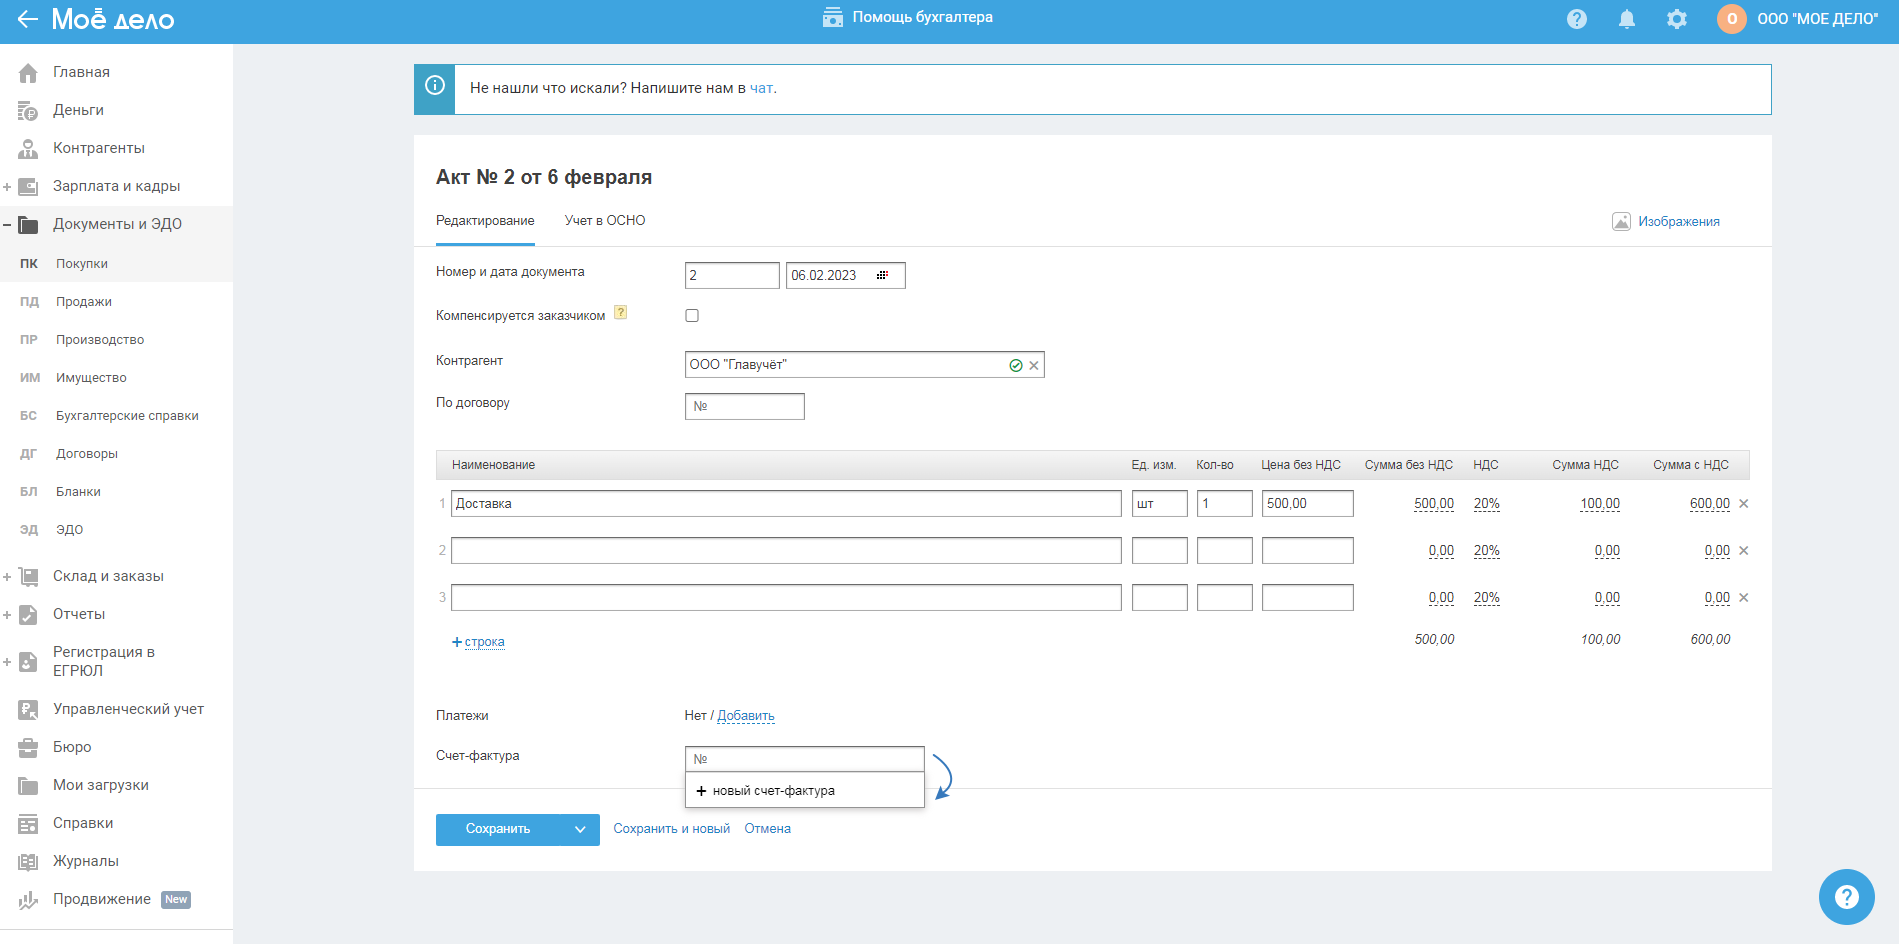The image size is (1899, 944).
Task: Click the По договору number field
Action: pyautogui.click(x=745, y=407)
